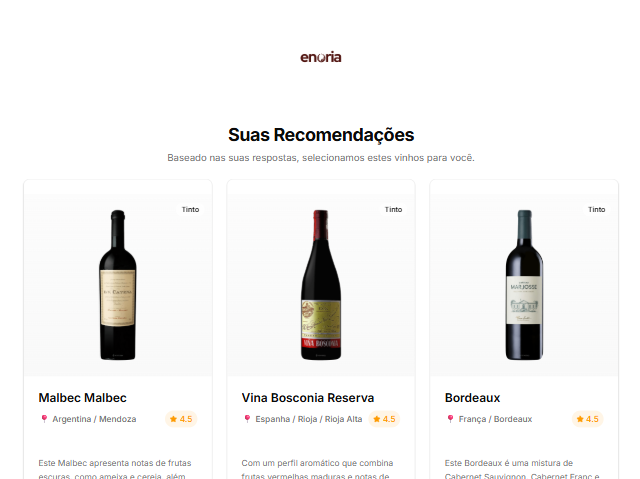
Task: Click the Suas Recomendações heading
Action: point(321,135)
